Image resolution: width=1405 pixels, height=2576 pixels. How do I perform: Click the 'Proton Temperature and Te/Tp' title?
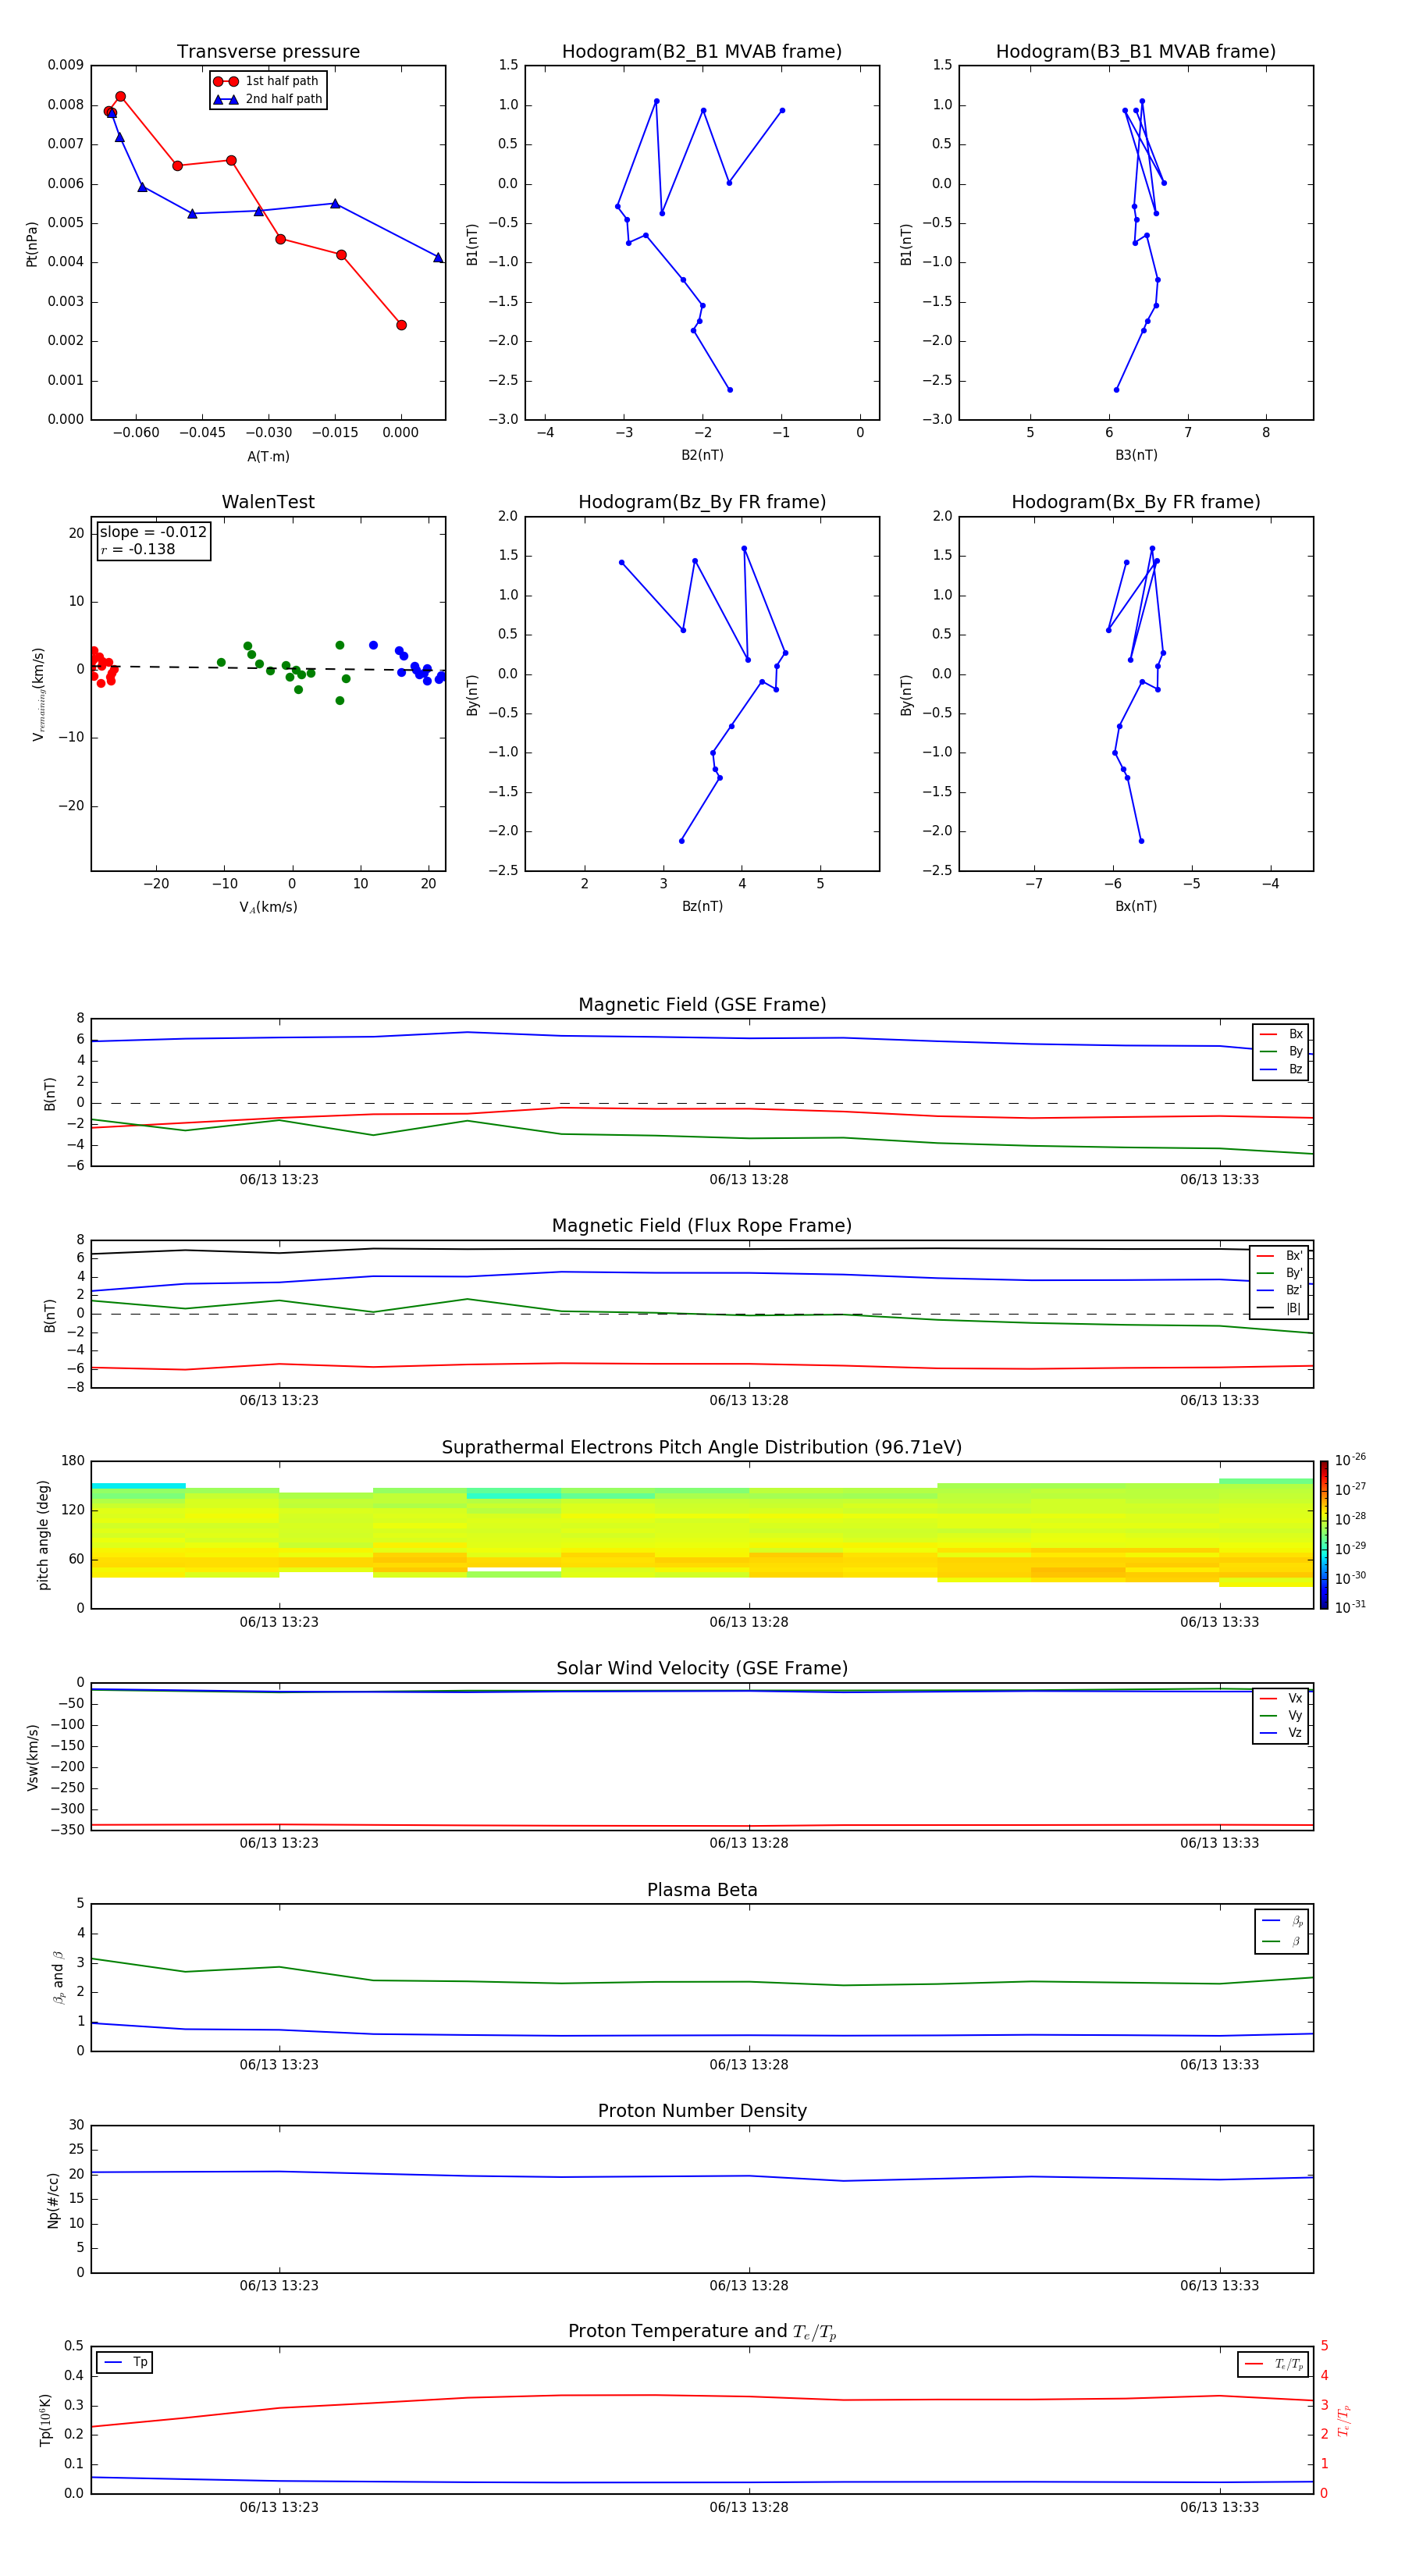[702, 2332]
